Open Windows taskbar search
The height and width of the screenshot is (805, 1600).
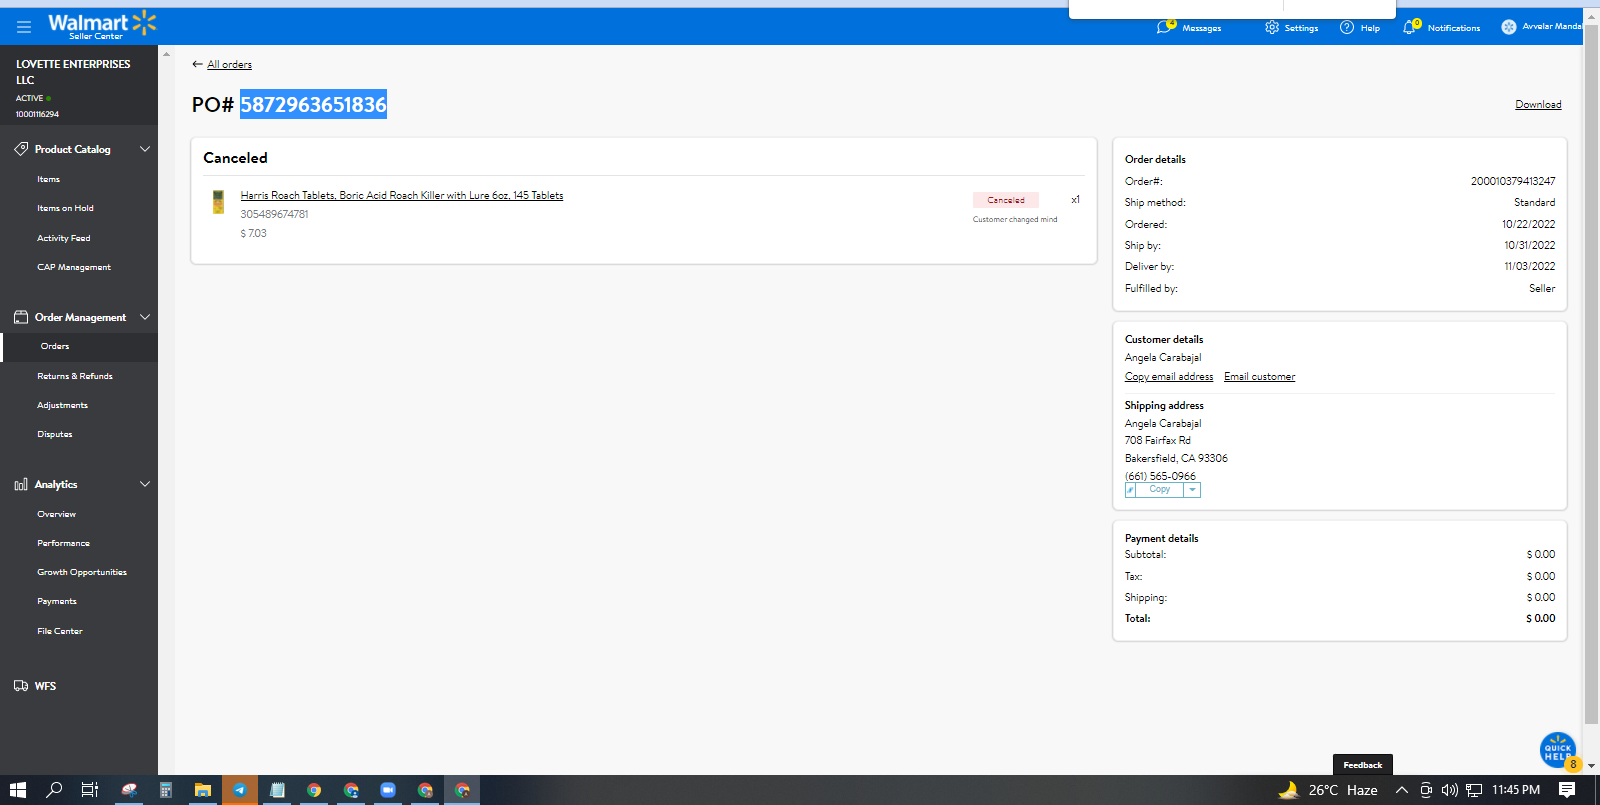54,790
